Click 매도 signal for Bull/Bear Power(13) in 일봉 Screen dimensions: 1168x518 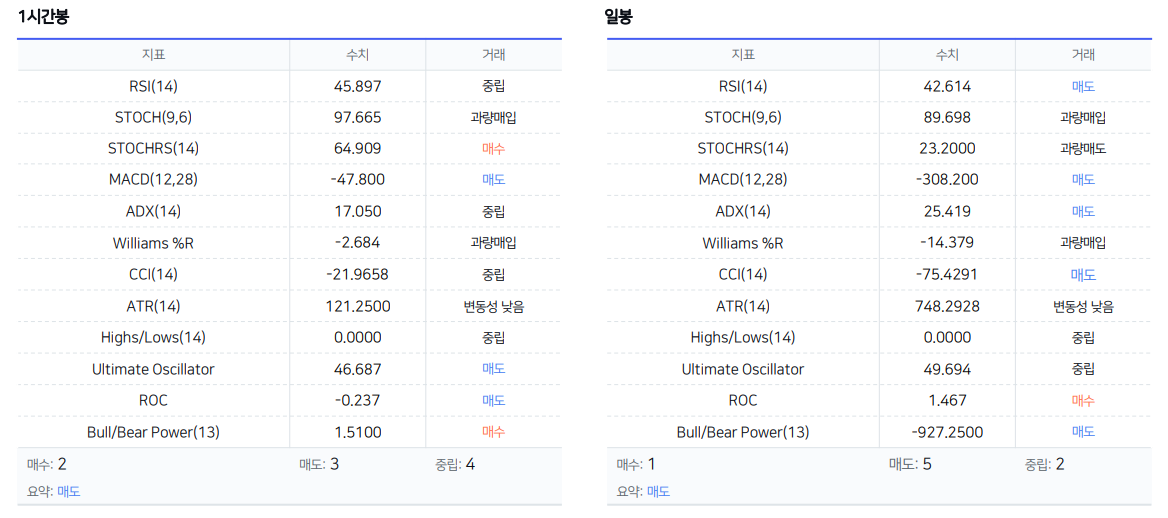click(1083, 432)
